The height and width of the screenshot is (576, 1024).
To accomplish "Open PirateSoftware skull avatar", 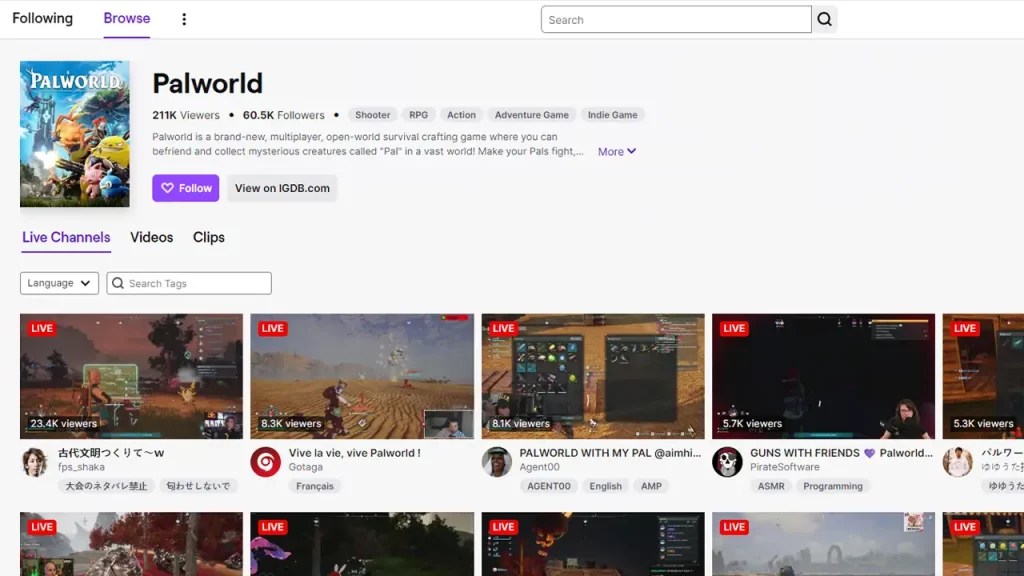I will (727, 462).
